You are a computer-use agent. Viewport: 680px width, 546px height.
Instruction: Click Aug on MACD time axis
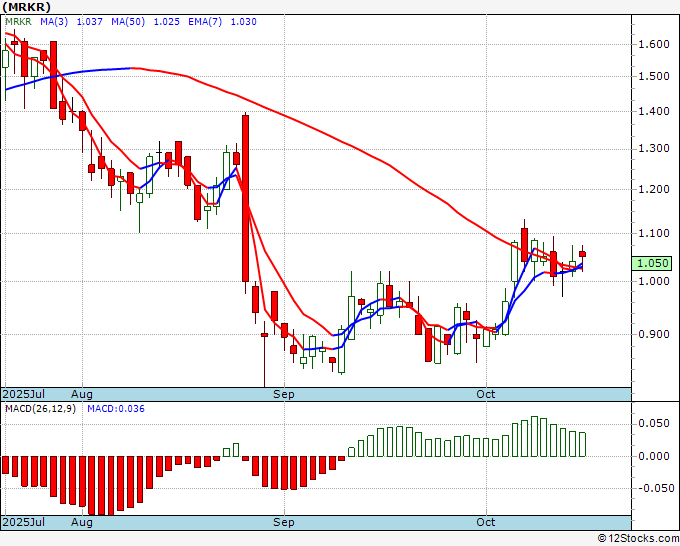tap(82, 522)
